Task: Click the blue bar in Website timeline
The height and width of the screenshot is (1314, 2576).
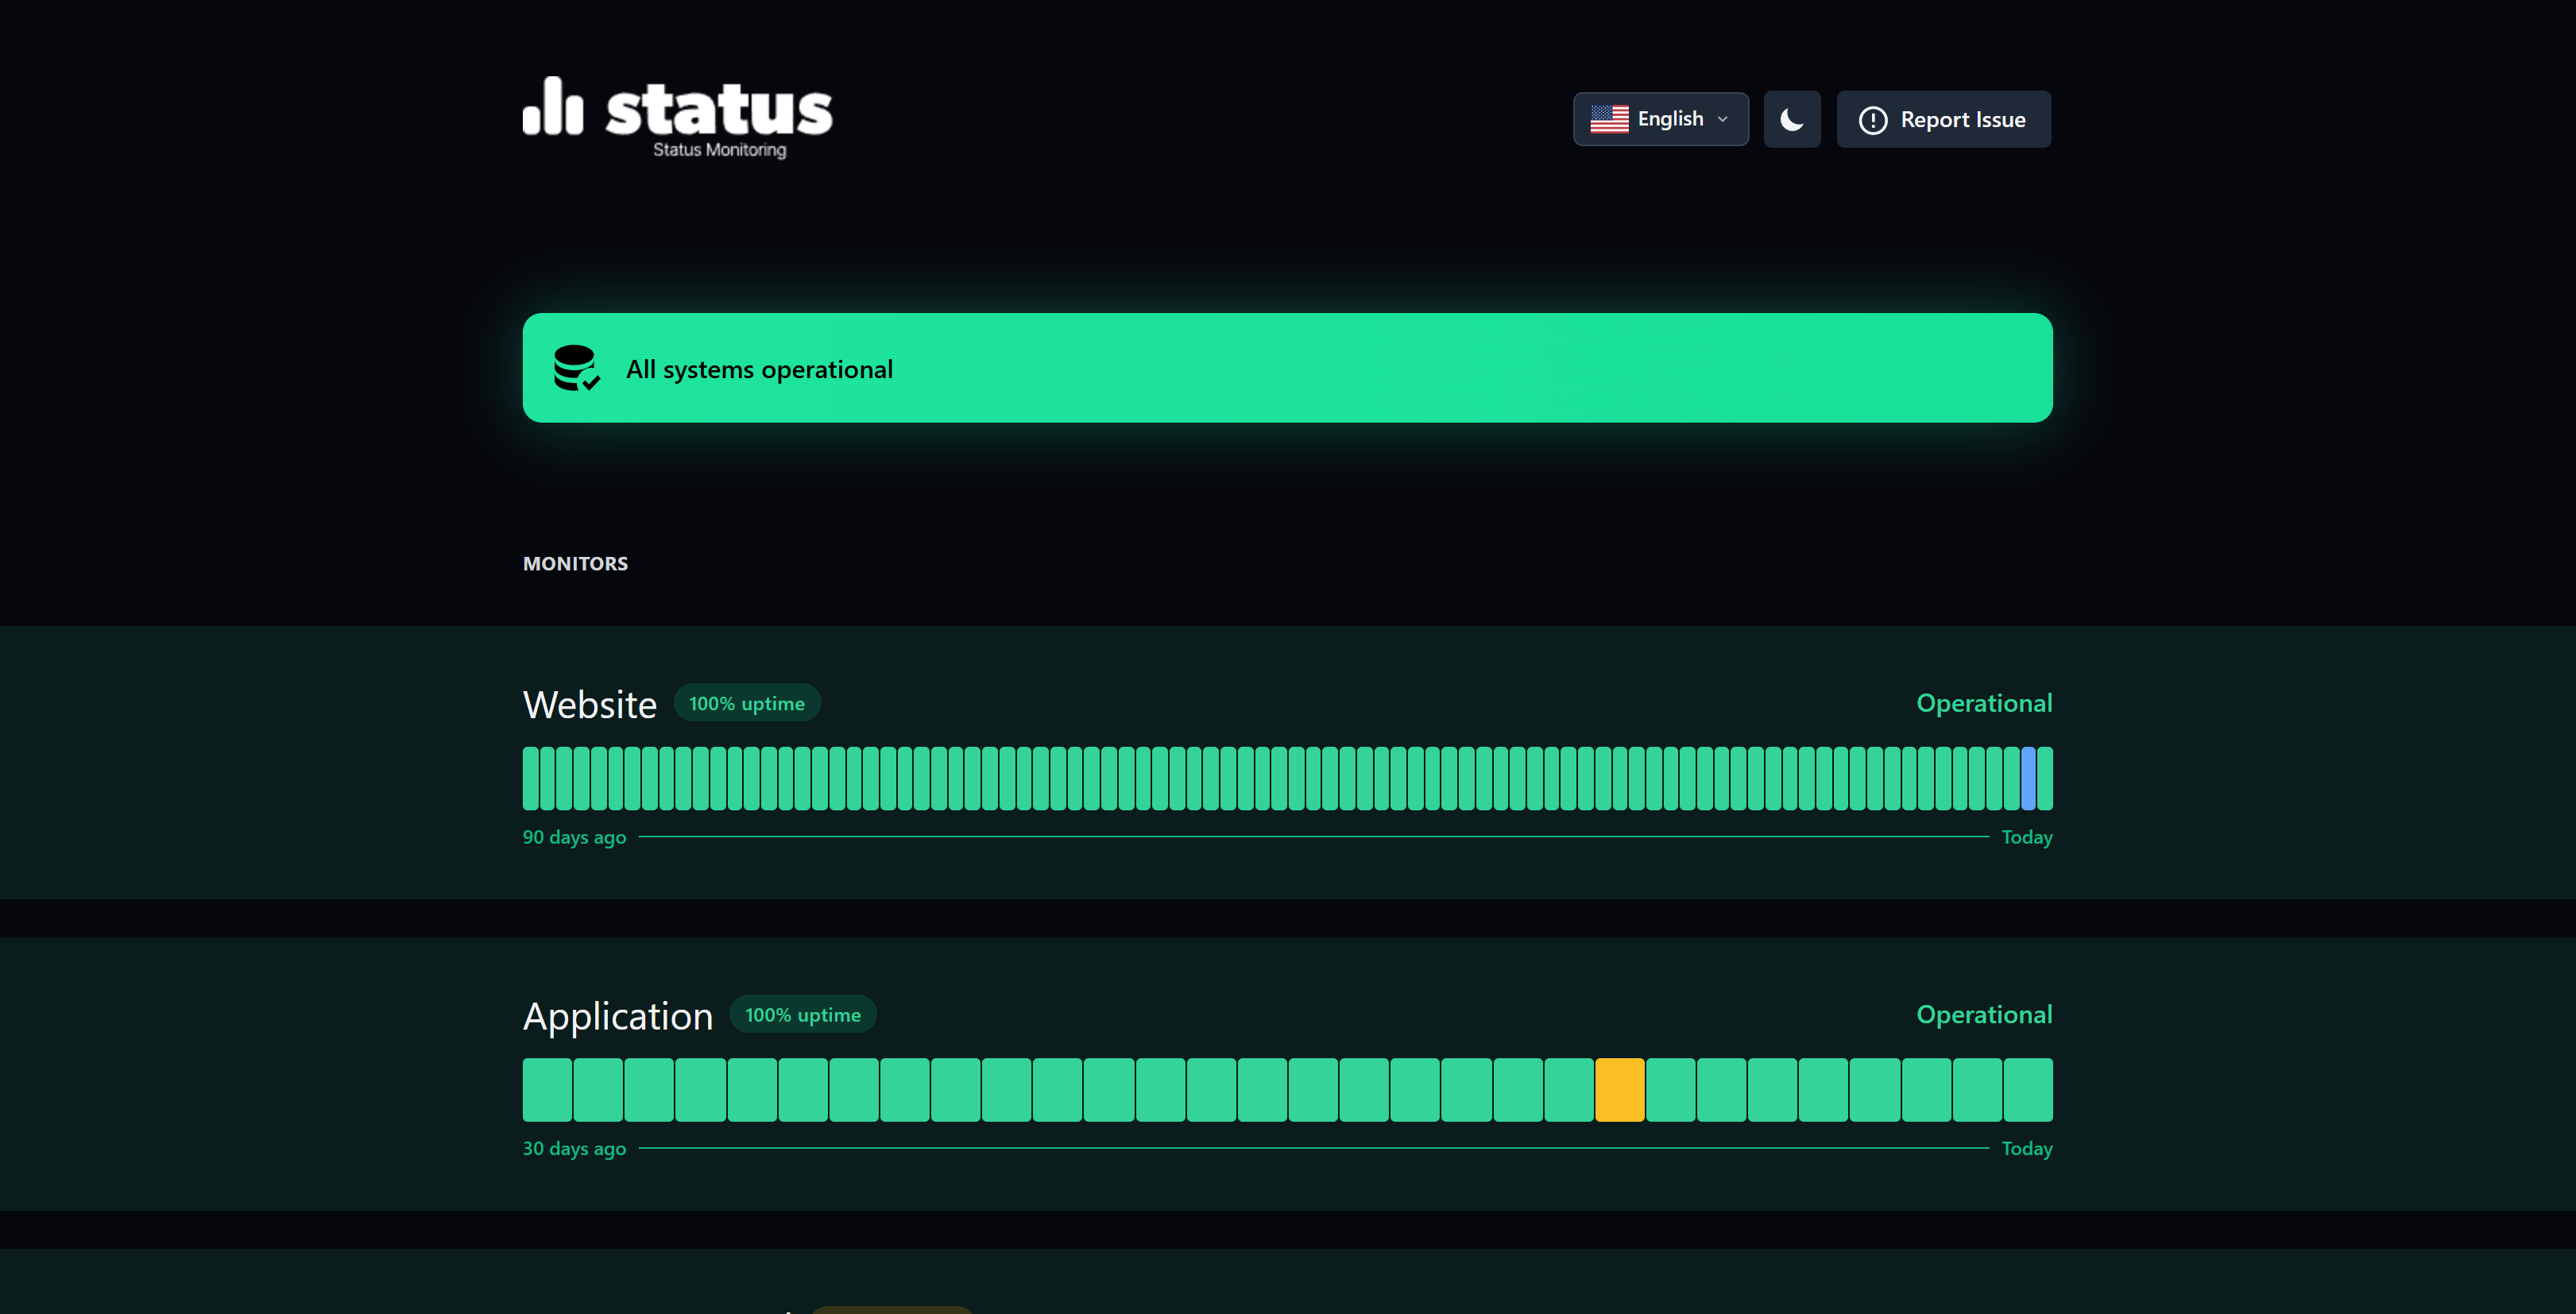Action: [x=2028, y=778]
